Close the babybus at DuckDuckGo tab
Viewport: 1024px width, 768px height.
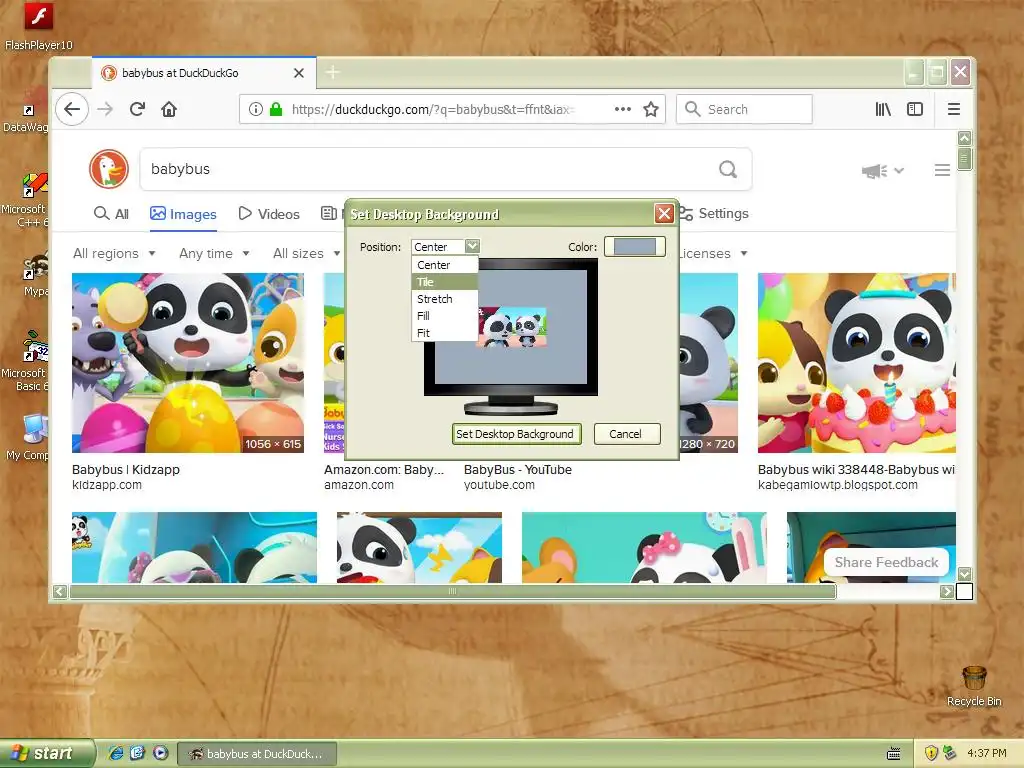click(298, 72)
